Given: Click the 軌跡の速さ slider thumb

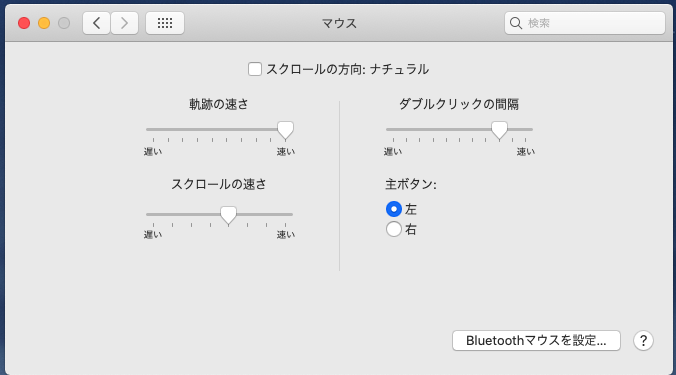Looking at the screenshot, I should (x=285, y=130).
